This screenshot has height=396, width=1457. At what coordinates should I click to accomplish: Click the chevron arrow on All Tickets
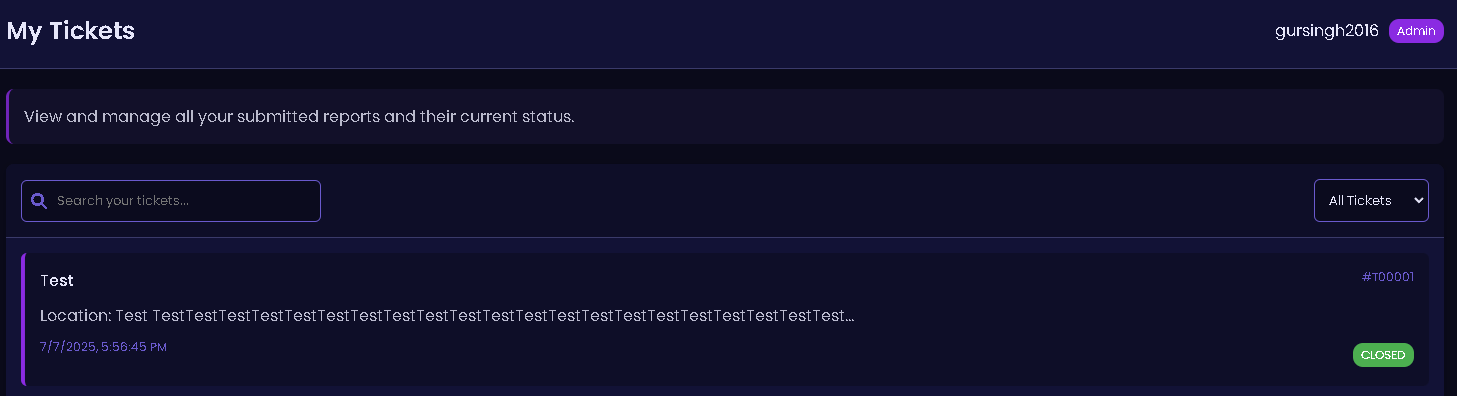click(x=1418, y=201)
